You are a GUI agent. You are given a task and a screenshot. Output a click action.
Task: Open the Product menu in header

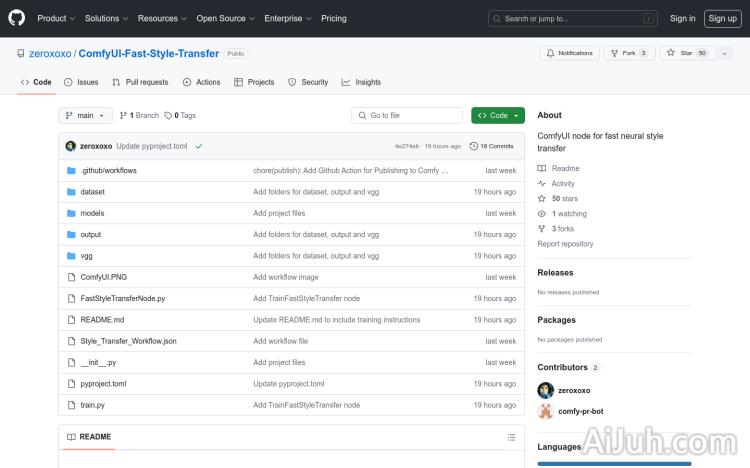[x=55, y=18]
